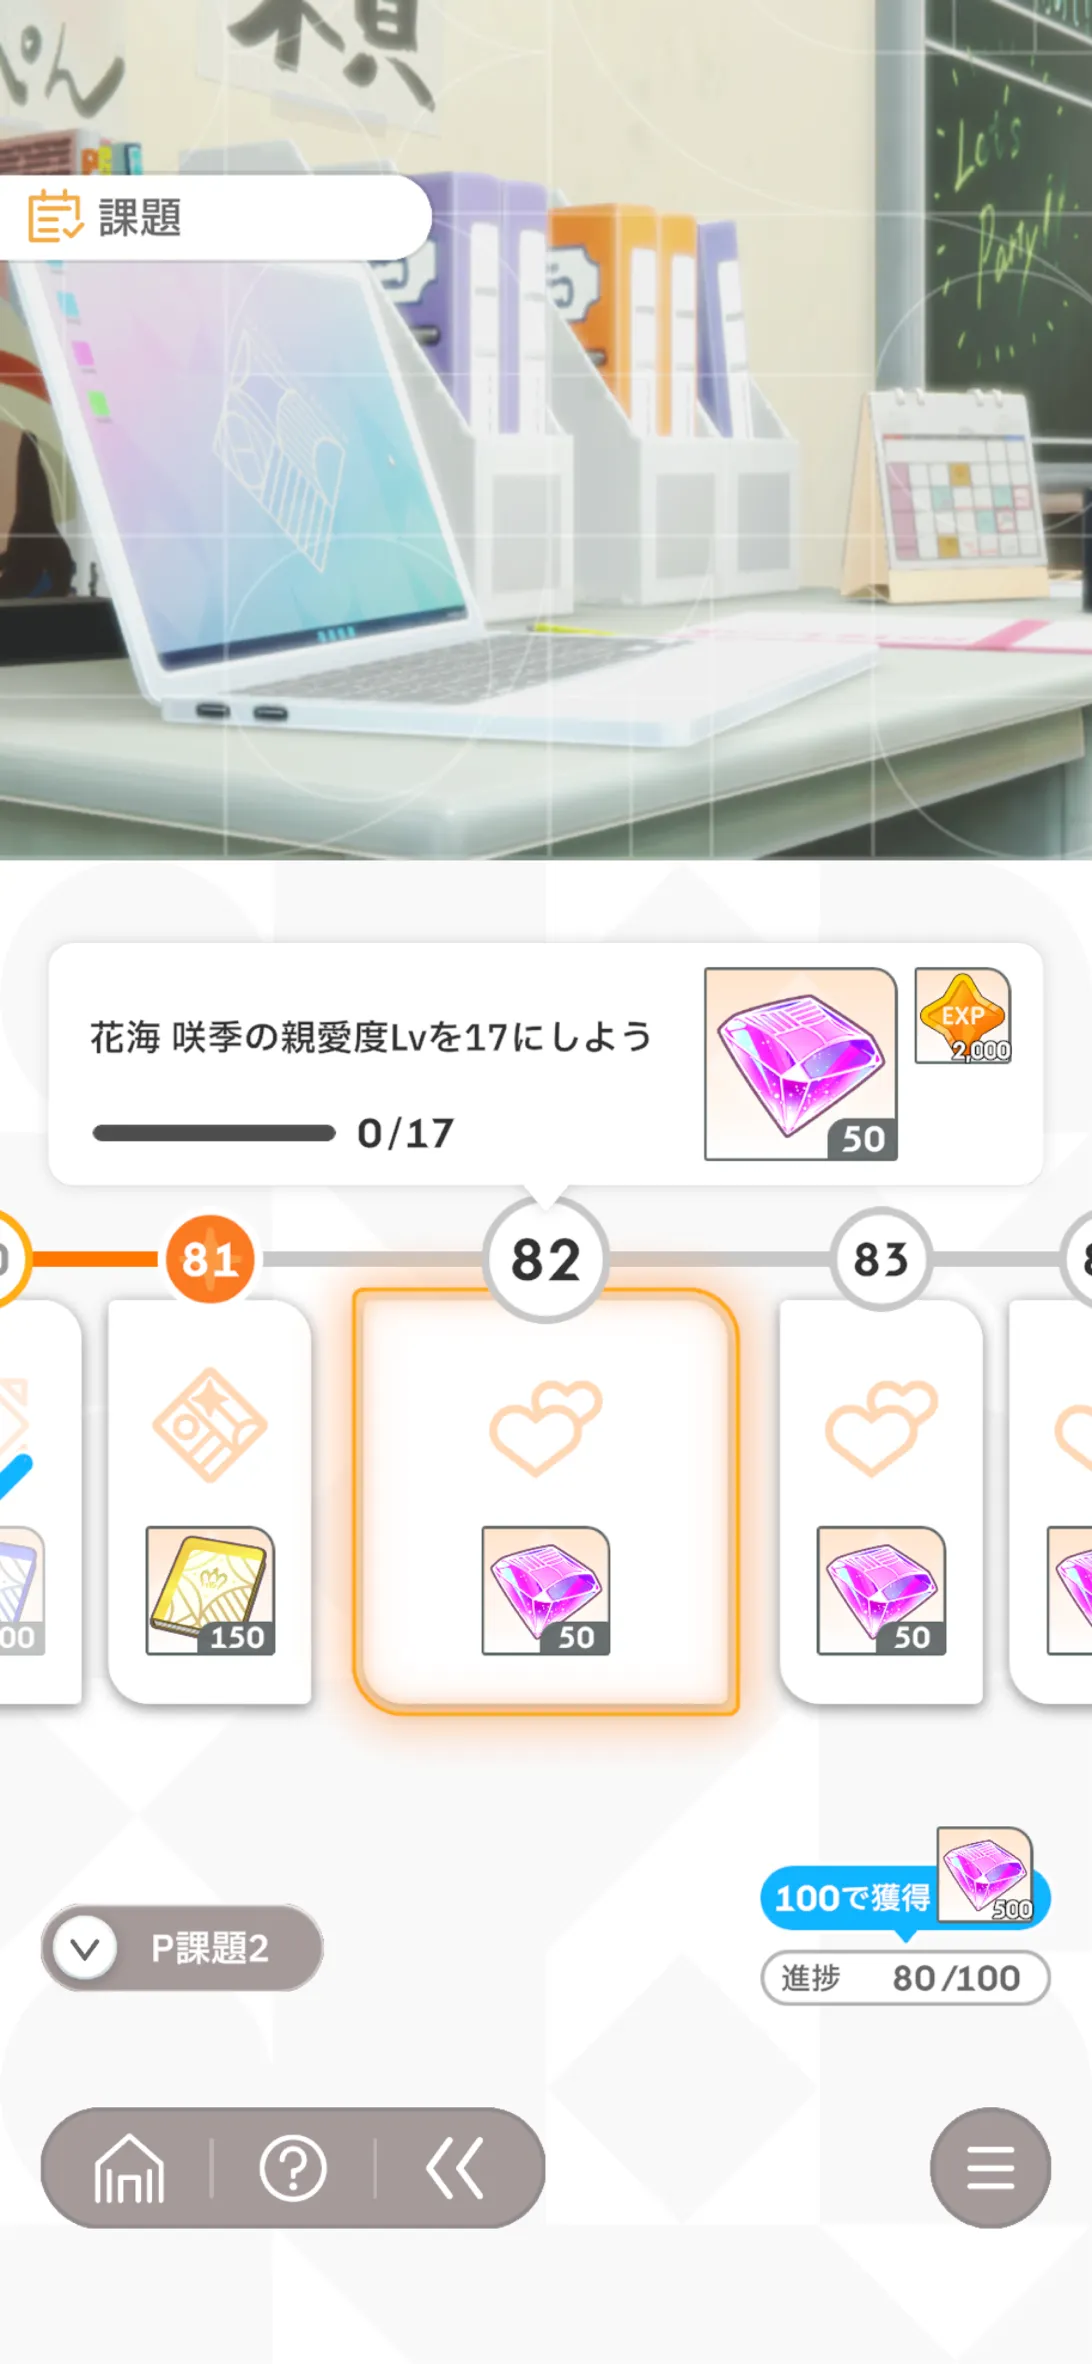Screen dimensions: 1092x2364
Task: Select completed task node 81
Action: (210, 1259)
